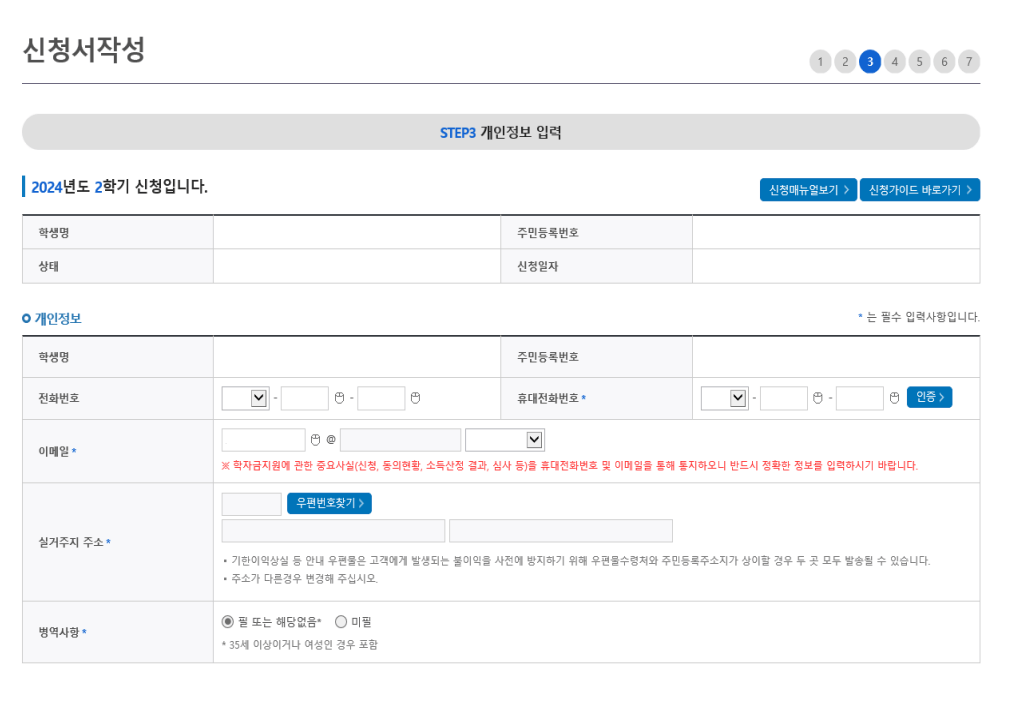The image size is (1012, 703).
Task: Click the email ID input field
Action: pyautogui.click(x=263, y=439)
